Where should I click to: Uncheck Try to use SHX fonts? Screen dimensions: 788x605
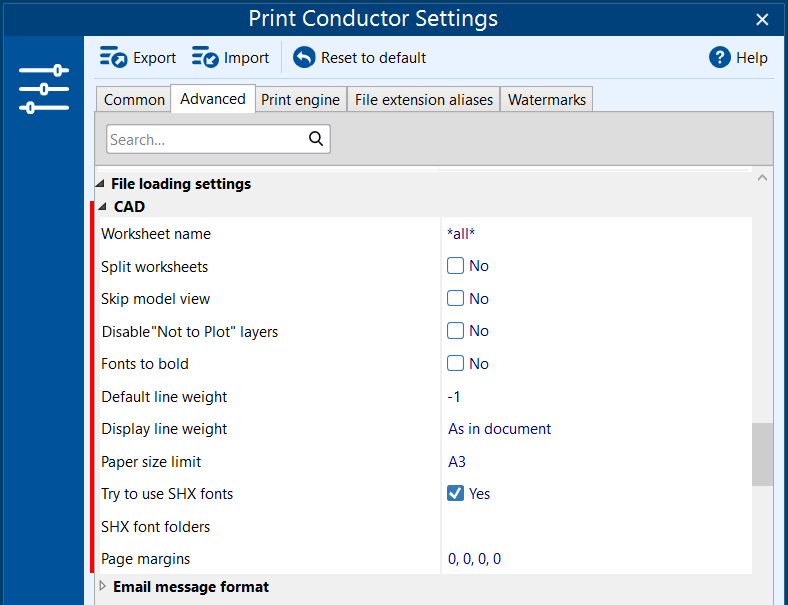click(x=455, y=493)
